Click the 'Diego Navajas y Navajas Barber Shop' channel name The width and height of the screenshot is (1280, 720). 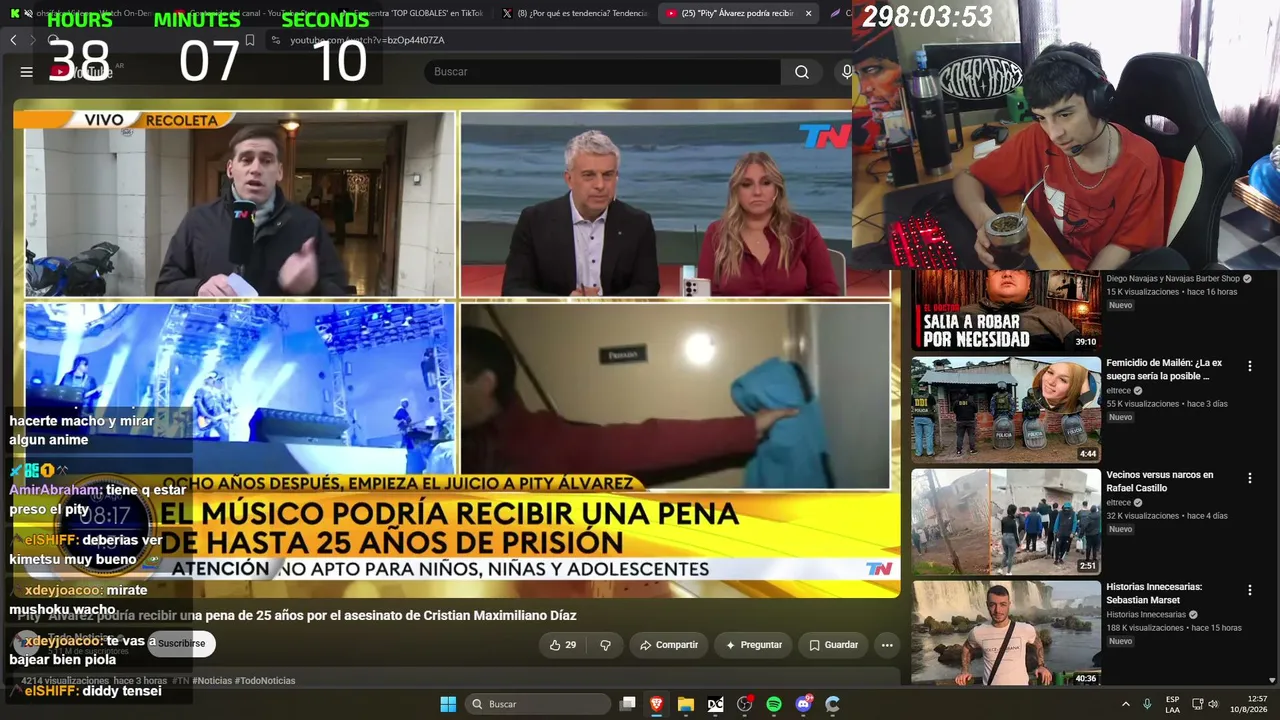pos(1173,279)
